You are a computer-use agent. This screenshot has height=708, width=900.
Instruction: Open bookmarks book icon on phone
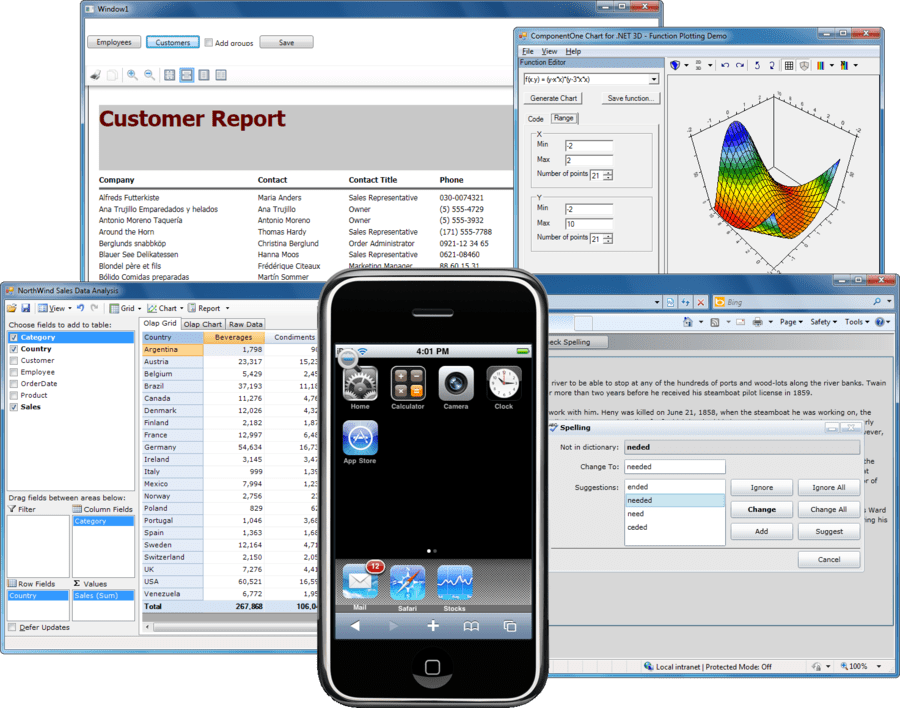tap(471, 626)
